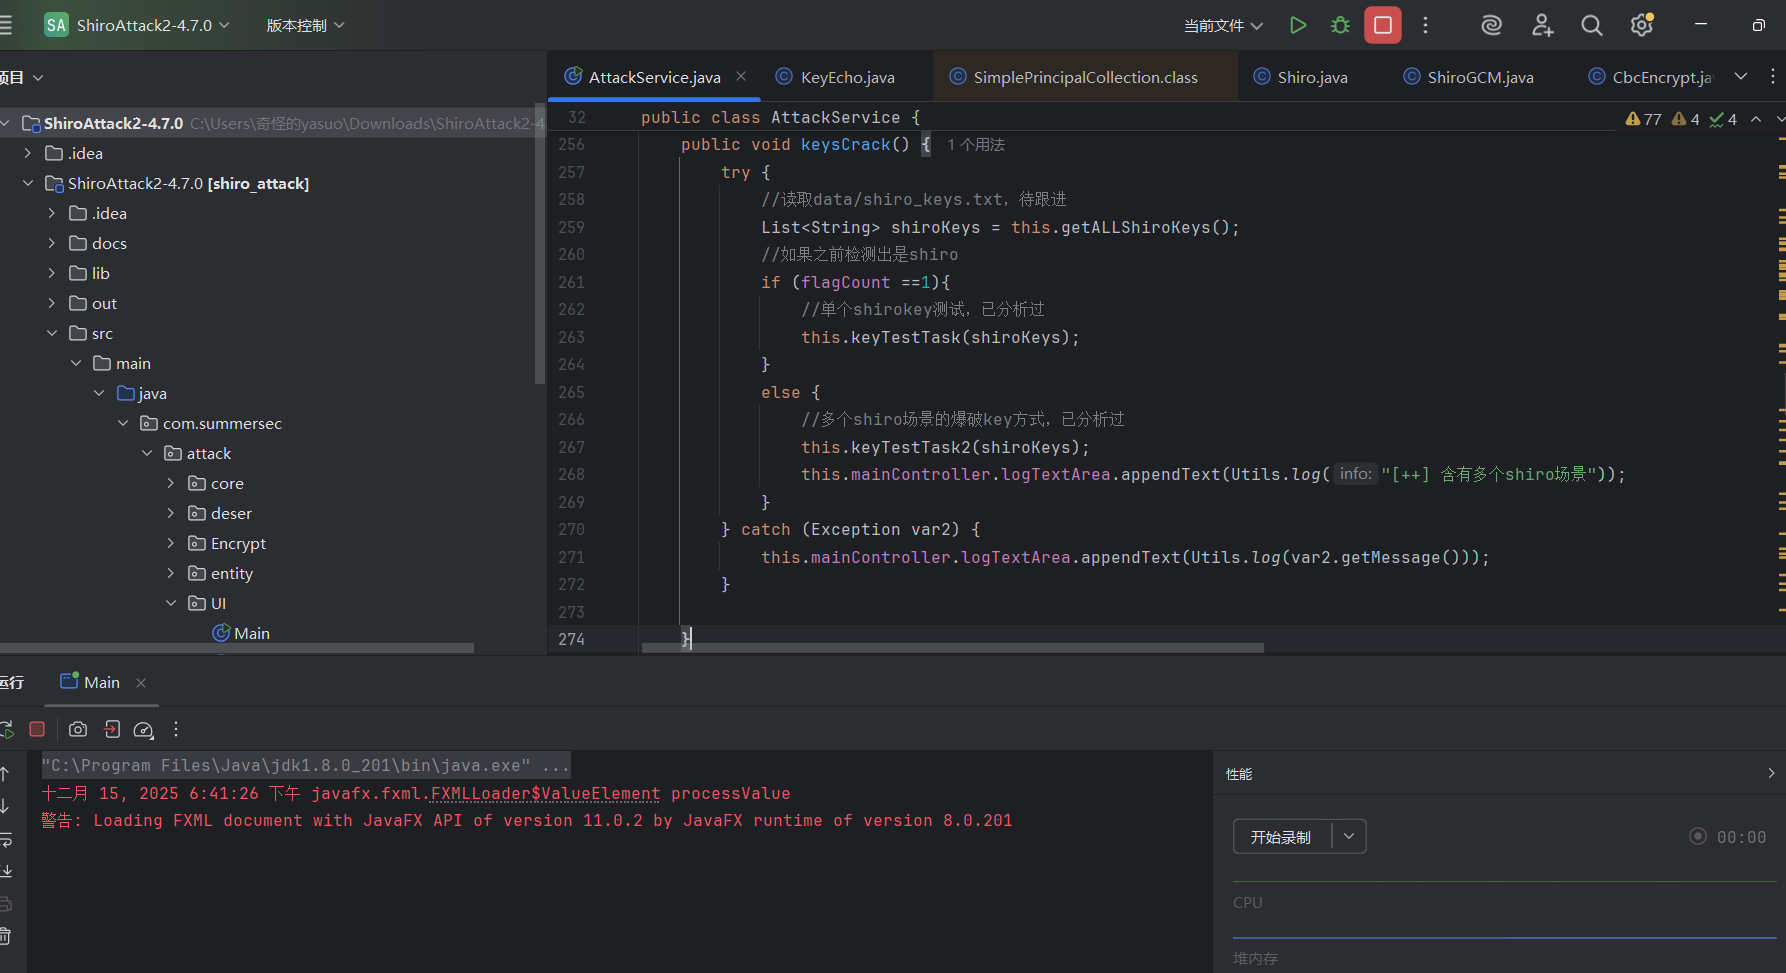Viewport: 1786px width, 973px height.
Task: Click the profiler gauge icon in run toolbar
Action: [143, 729]
